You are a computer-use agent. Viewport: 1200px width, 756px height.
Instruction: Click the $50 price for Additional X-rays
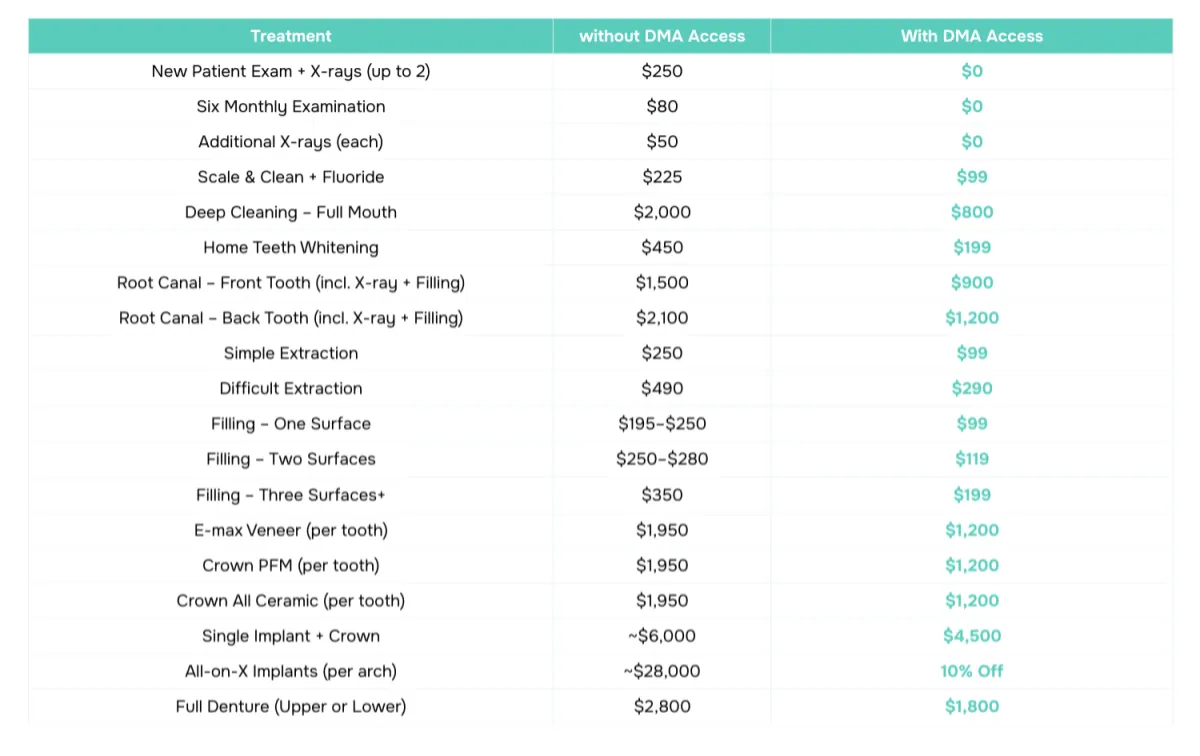tap(662, 142)
